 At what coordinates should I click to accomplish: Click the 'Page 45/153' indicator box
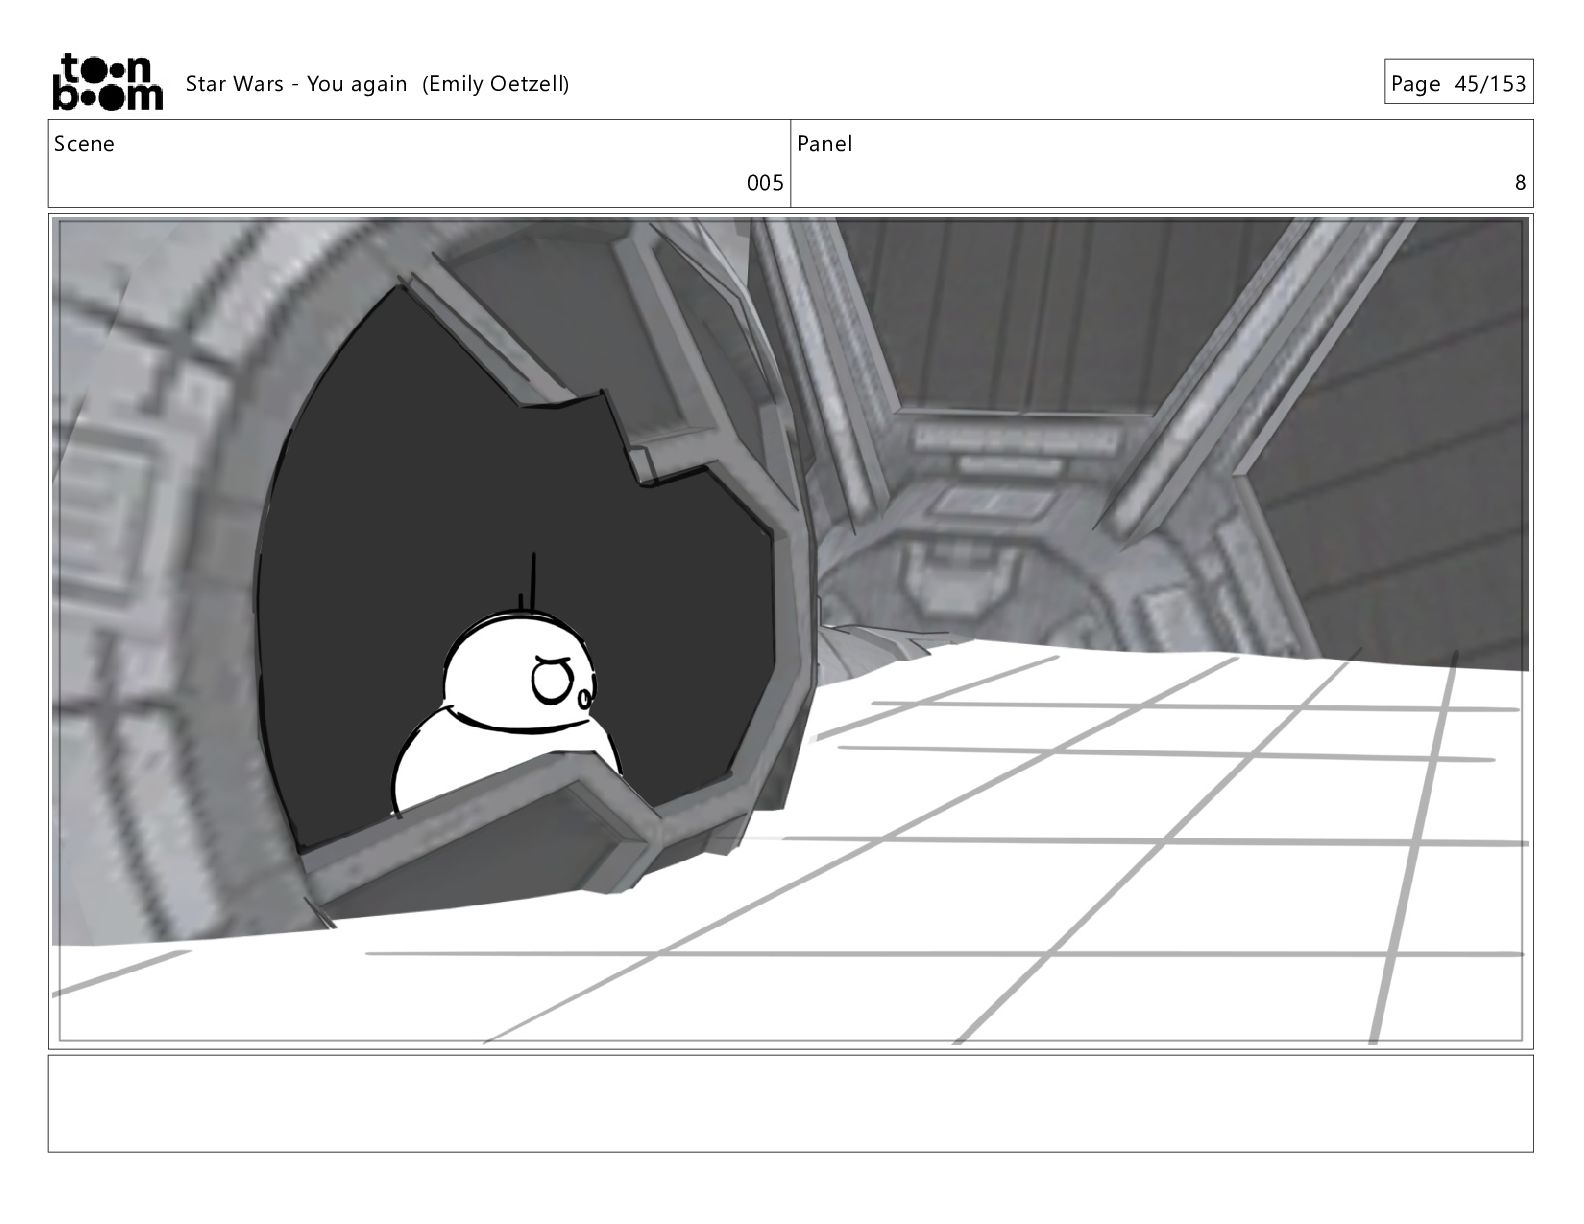pyautogui.click(x=1458, y=83)
